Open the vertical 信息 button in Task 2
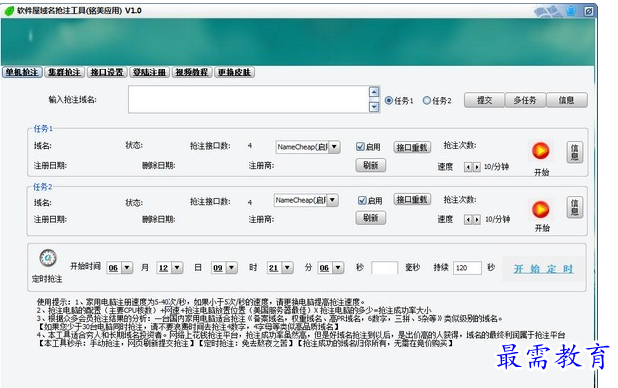 (x=575, y=207)
